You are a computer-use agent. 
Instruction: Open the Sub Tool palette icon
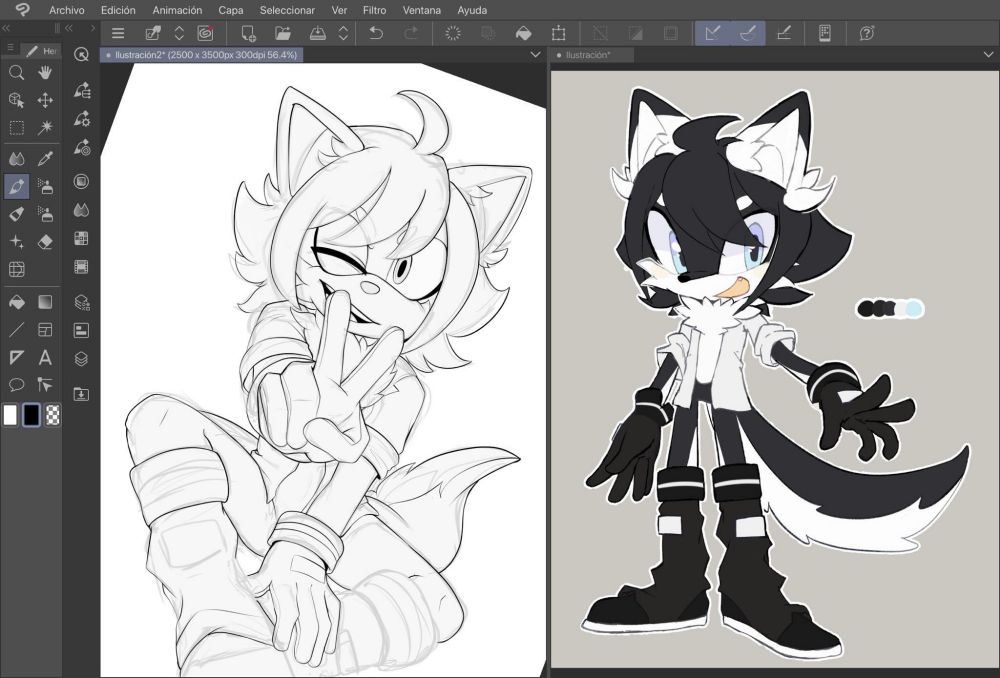[x=82, y=91]
